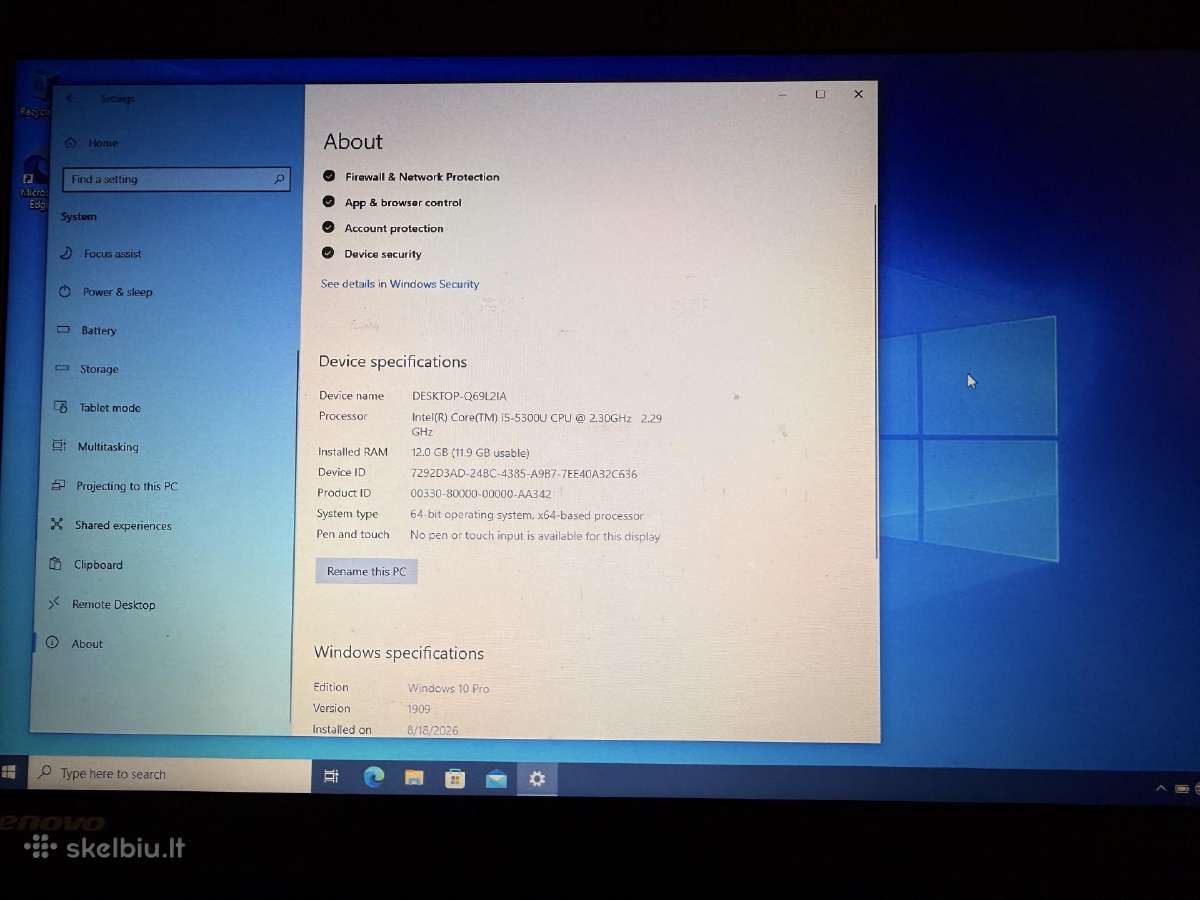Click the Battery icon in sidebar
The height and width of the screenshot is (900, 1200).
(x=63, y=329)
